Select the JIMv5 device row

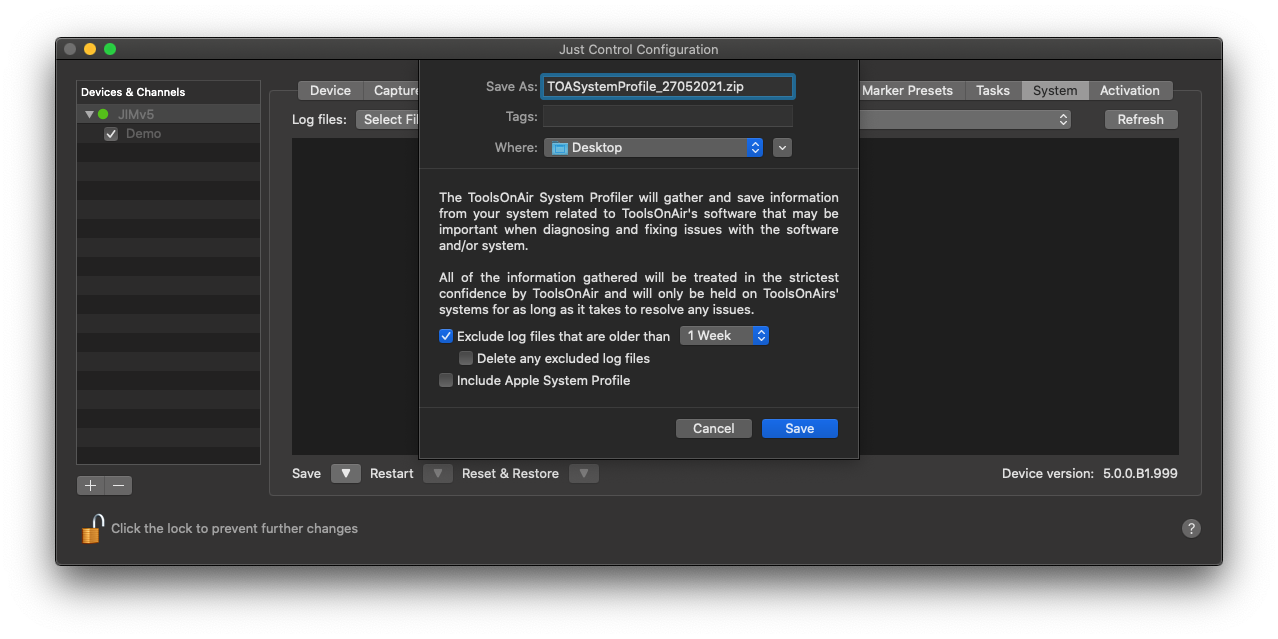click(x=169, y=114)
